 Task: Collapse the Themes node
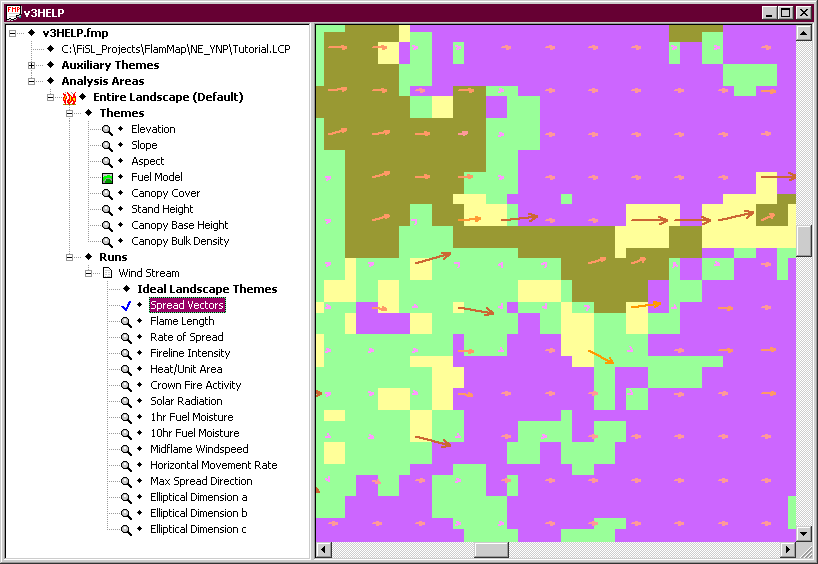[x=69, y=113]
